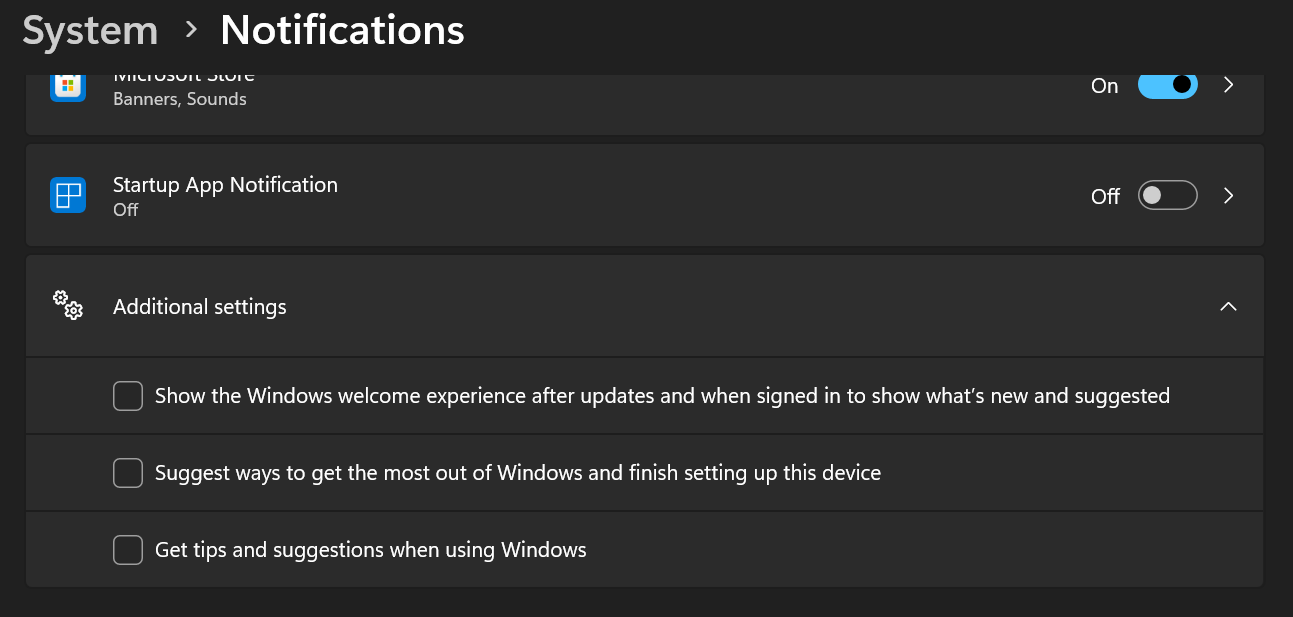Click the breadcrumb arrow after System

pos(191,30)
